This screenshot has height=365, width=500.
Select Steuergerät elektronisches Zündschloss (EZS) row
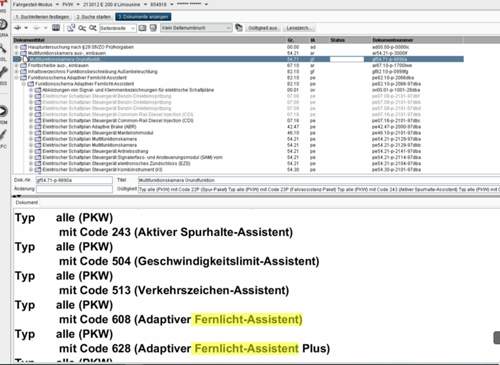click(238, 164)
